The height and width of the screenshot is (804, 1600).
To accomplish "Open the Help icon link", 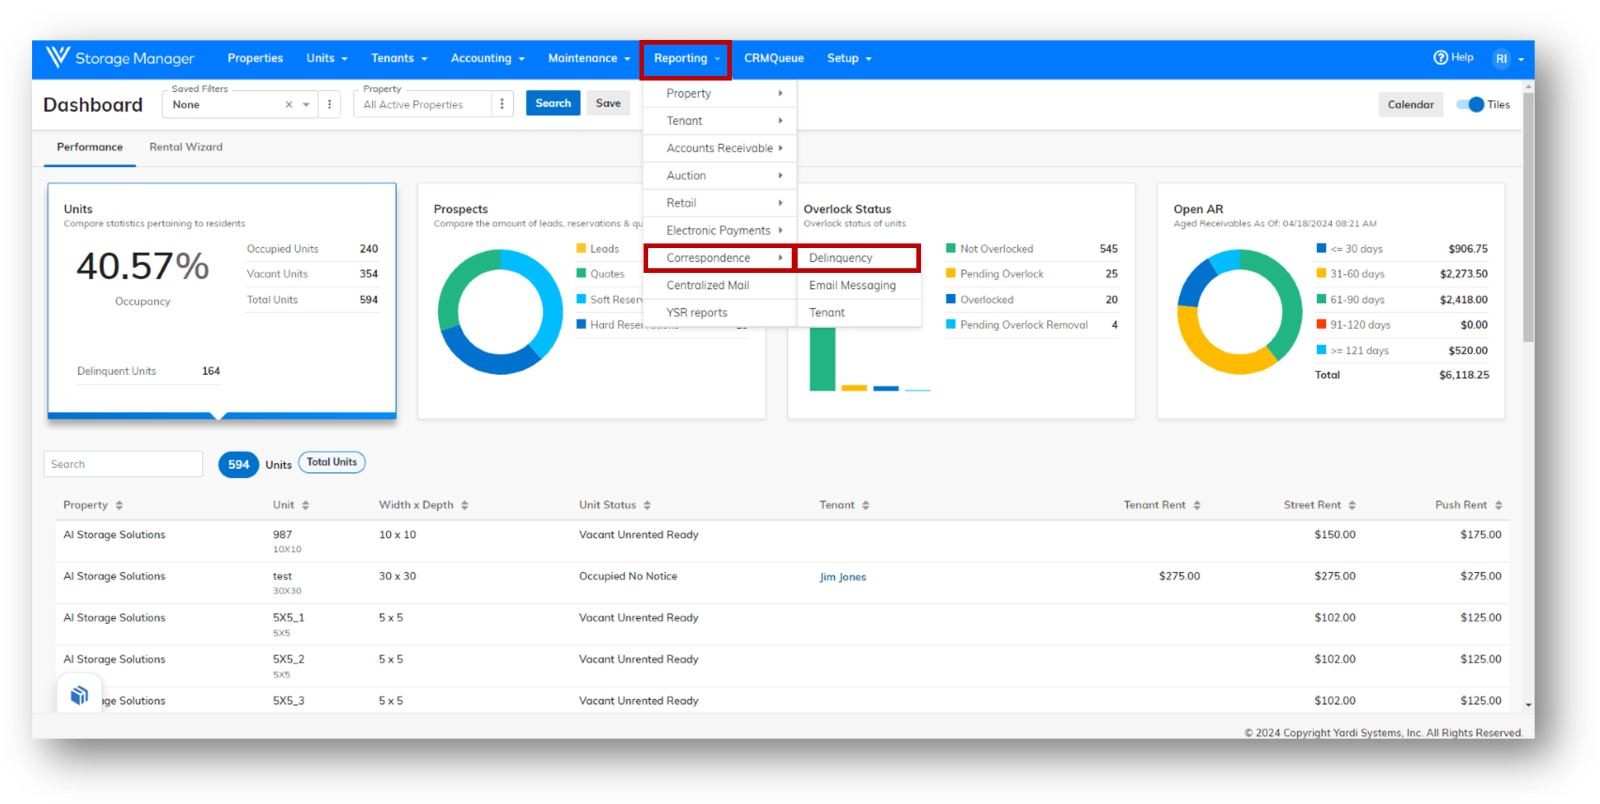I will pos(1453,58).
